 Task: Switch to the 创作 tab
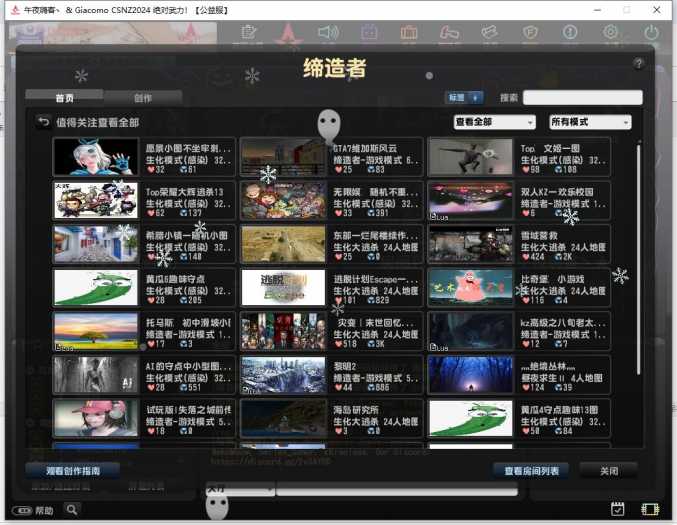pos(143,98)
